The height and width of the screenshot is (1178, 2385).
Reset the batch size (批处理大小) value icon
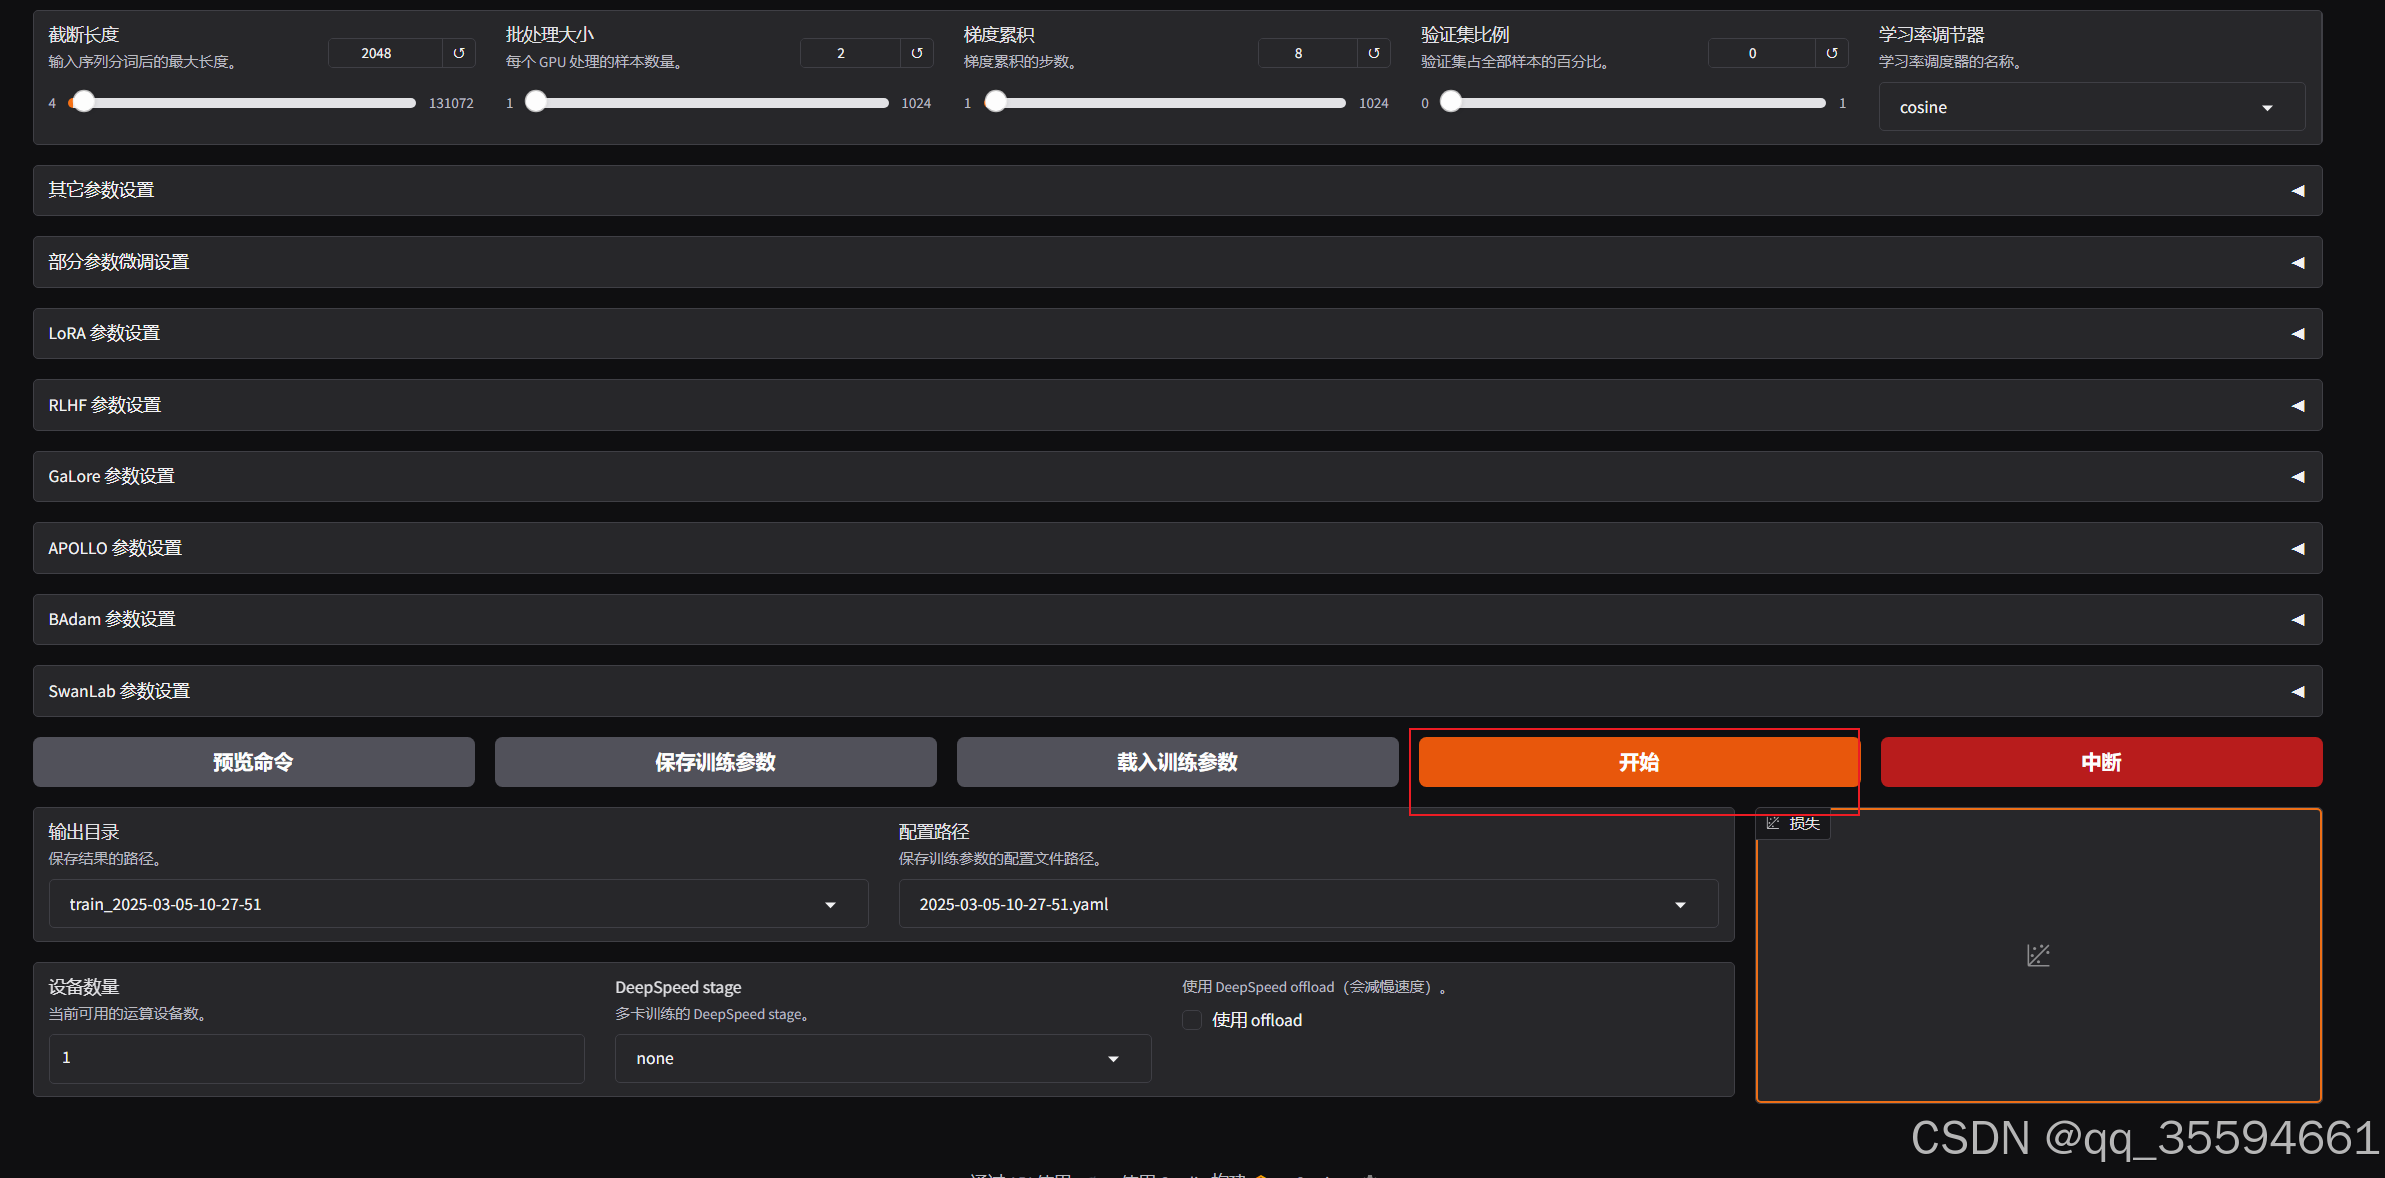[x=916, y=53]
